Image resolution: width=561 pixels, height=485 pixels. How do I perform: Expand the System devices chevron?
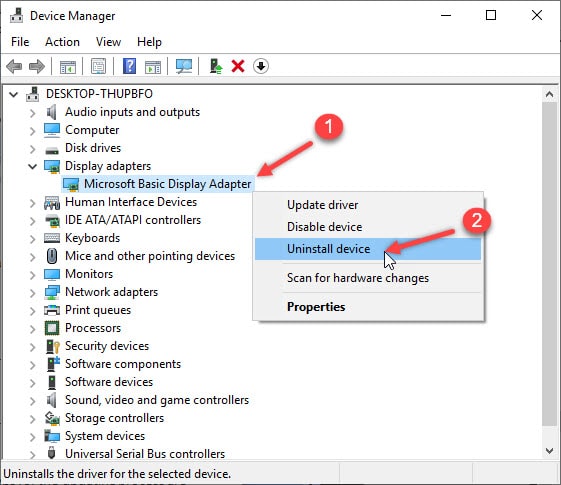coord(33,437)
